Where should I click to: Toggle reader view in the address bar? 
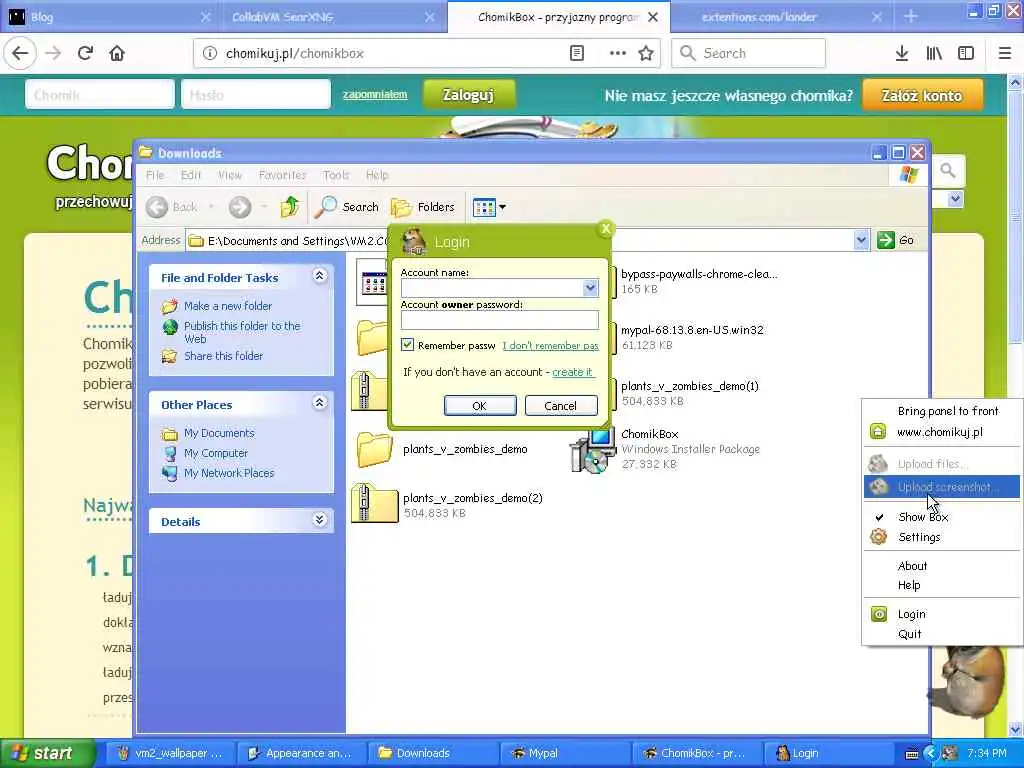577,53
